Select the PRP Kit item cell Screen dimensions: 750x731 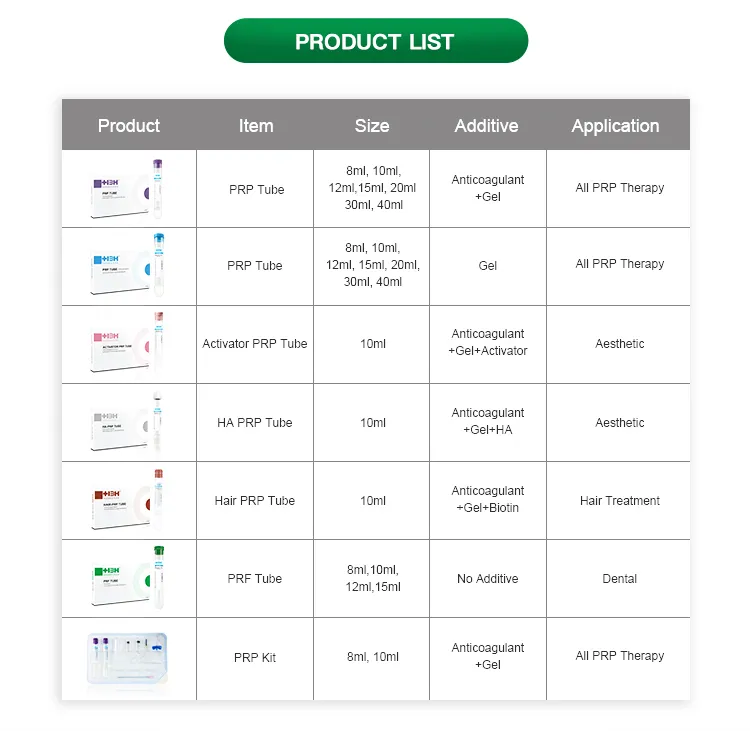255,657
